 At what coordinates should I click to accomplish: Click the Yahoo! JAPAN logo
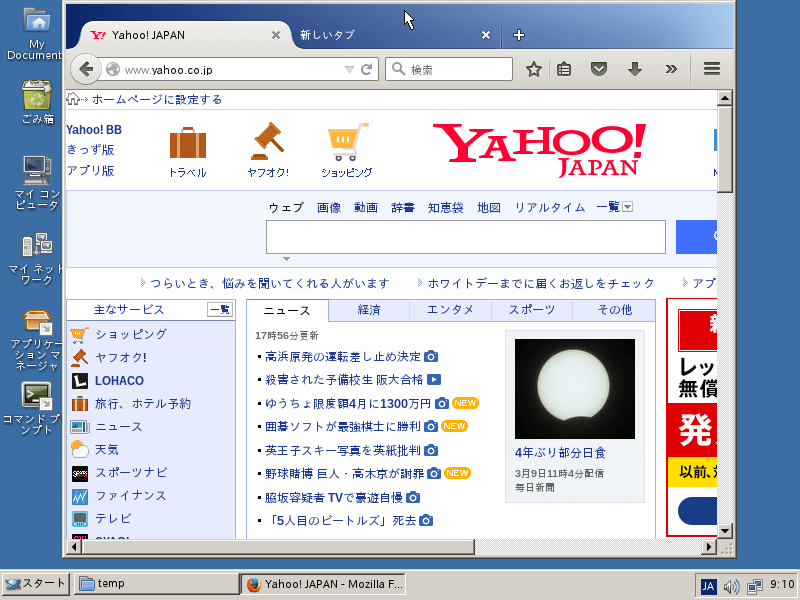click(x=539, y=150)
